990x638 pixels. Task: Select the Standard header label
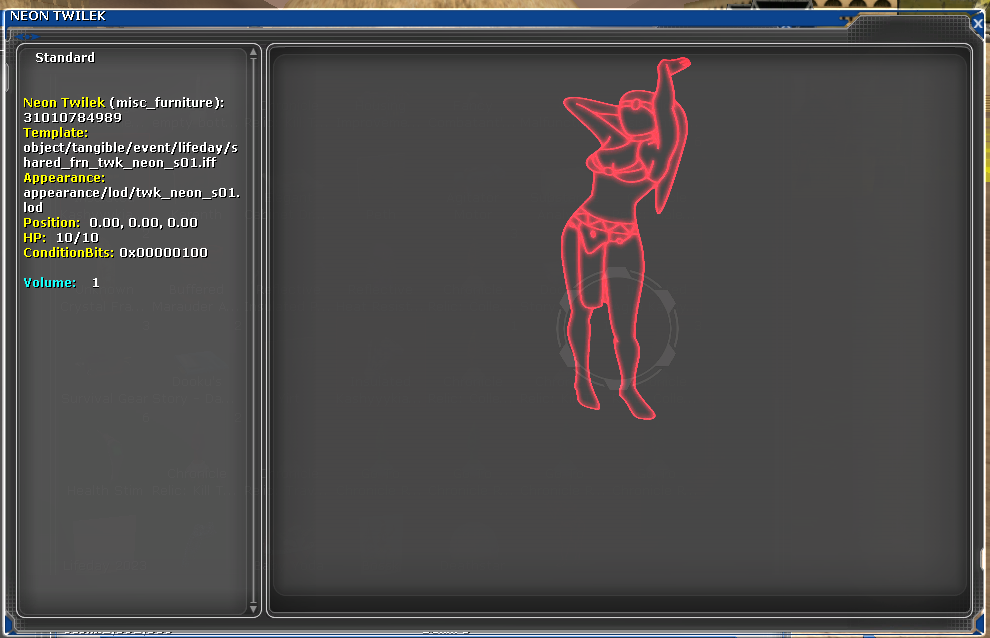65,57
